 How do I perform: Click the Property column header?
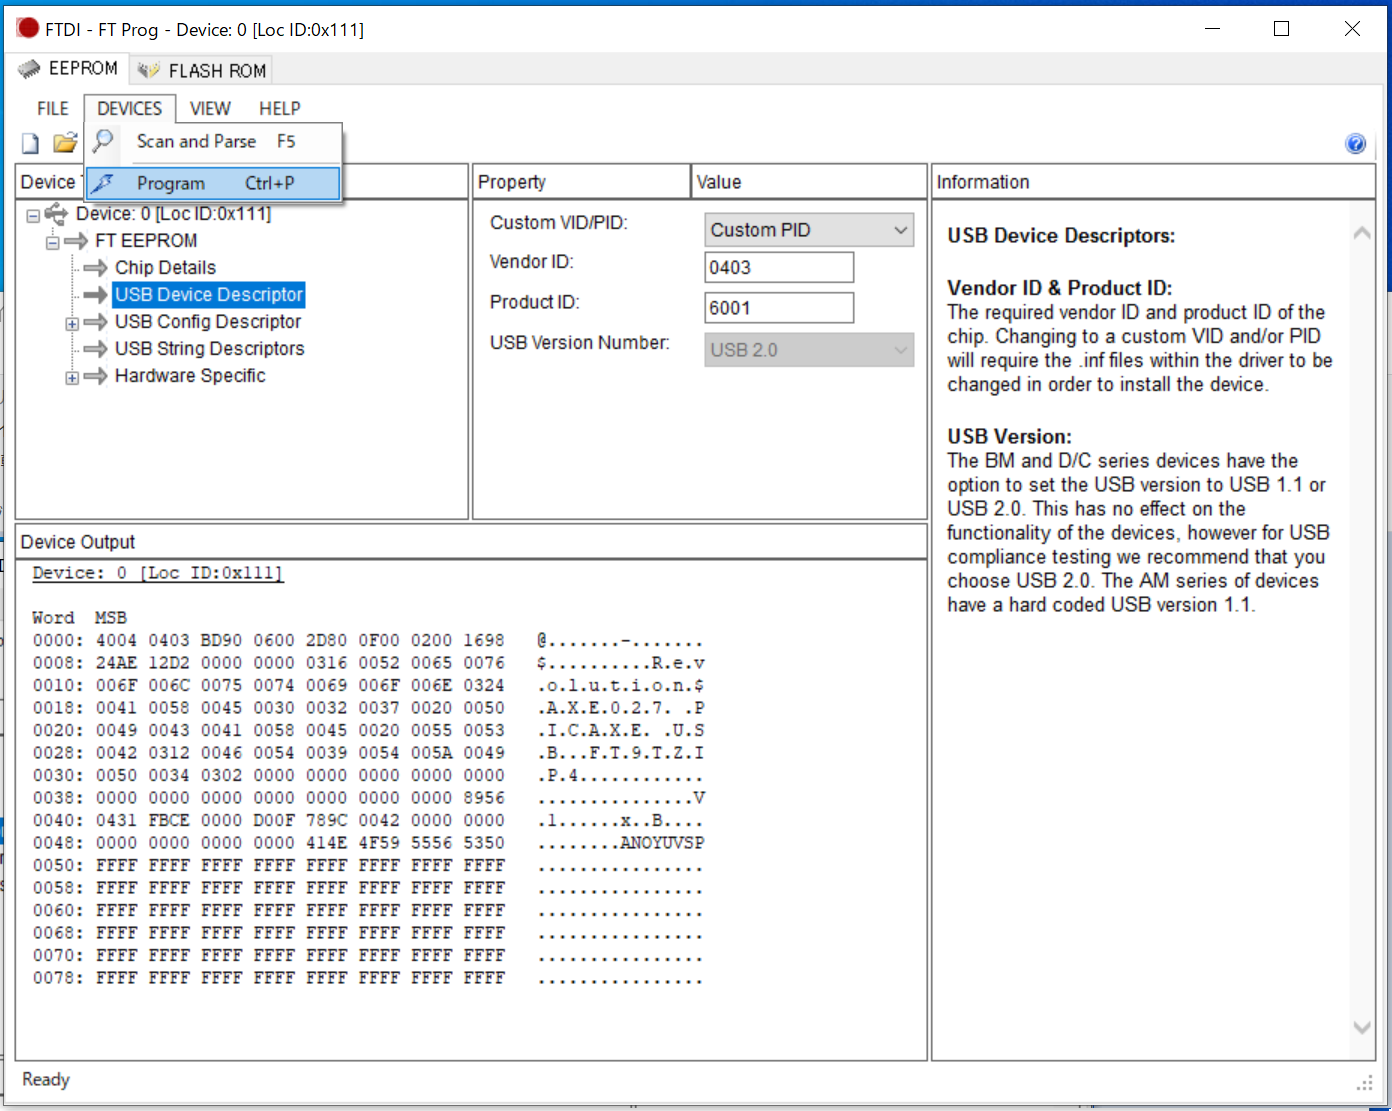(581, 182)
